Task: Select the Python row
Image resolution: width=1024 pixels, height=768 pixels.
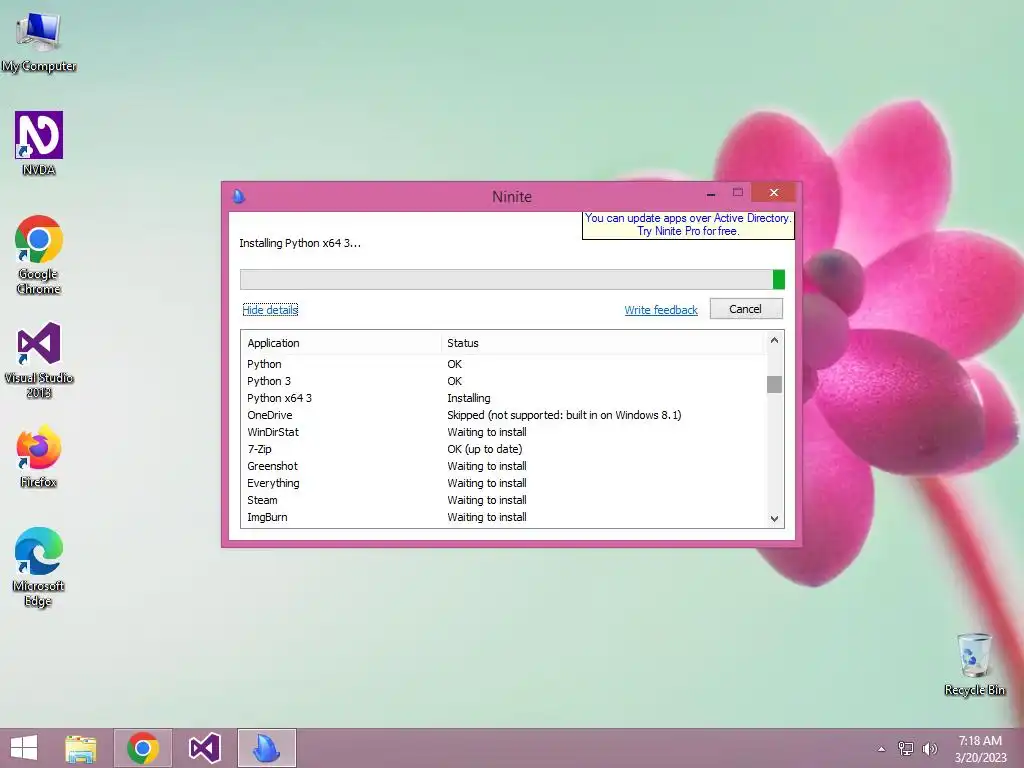Action: (504, 364)
